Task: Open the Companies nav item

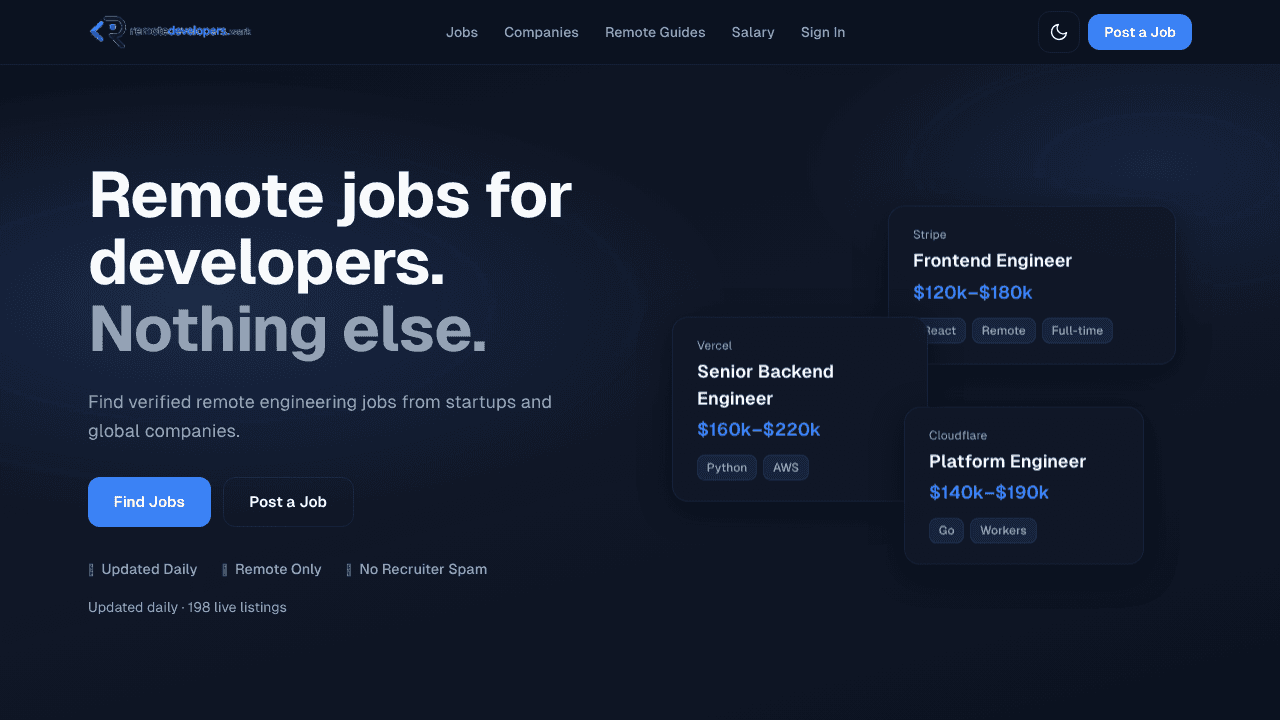Action: (541, 32)
